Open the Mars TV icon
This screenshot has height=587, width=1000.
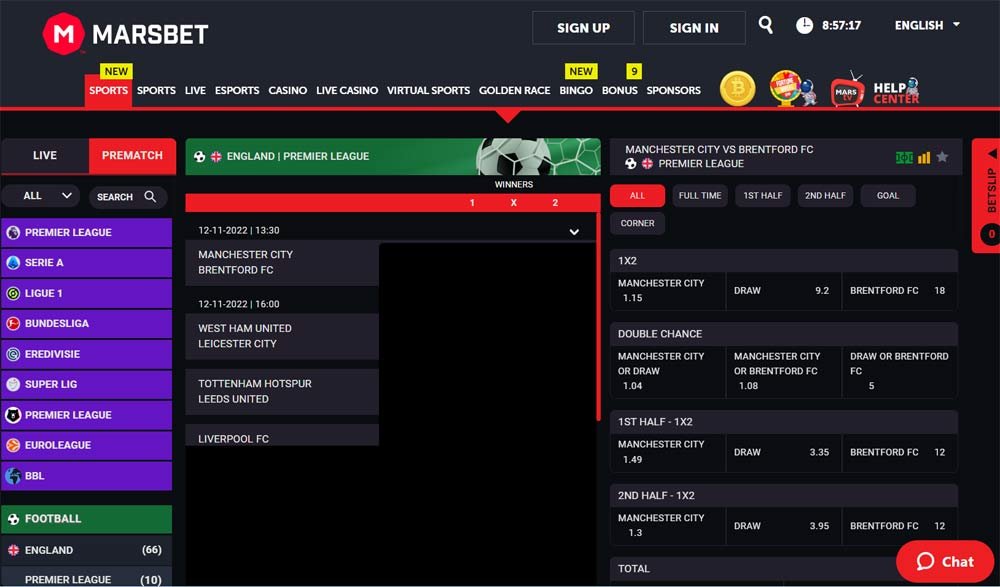tap(847, 89)
